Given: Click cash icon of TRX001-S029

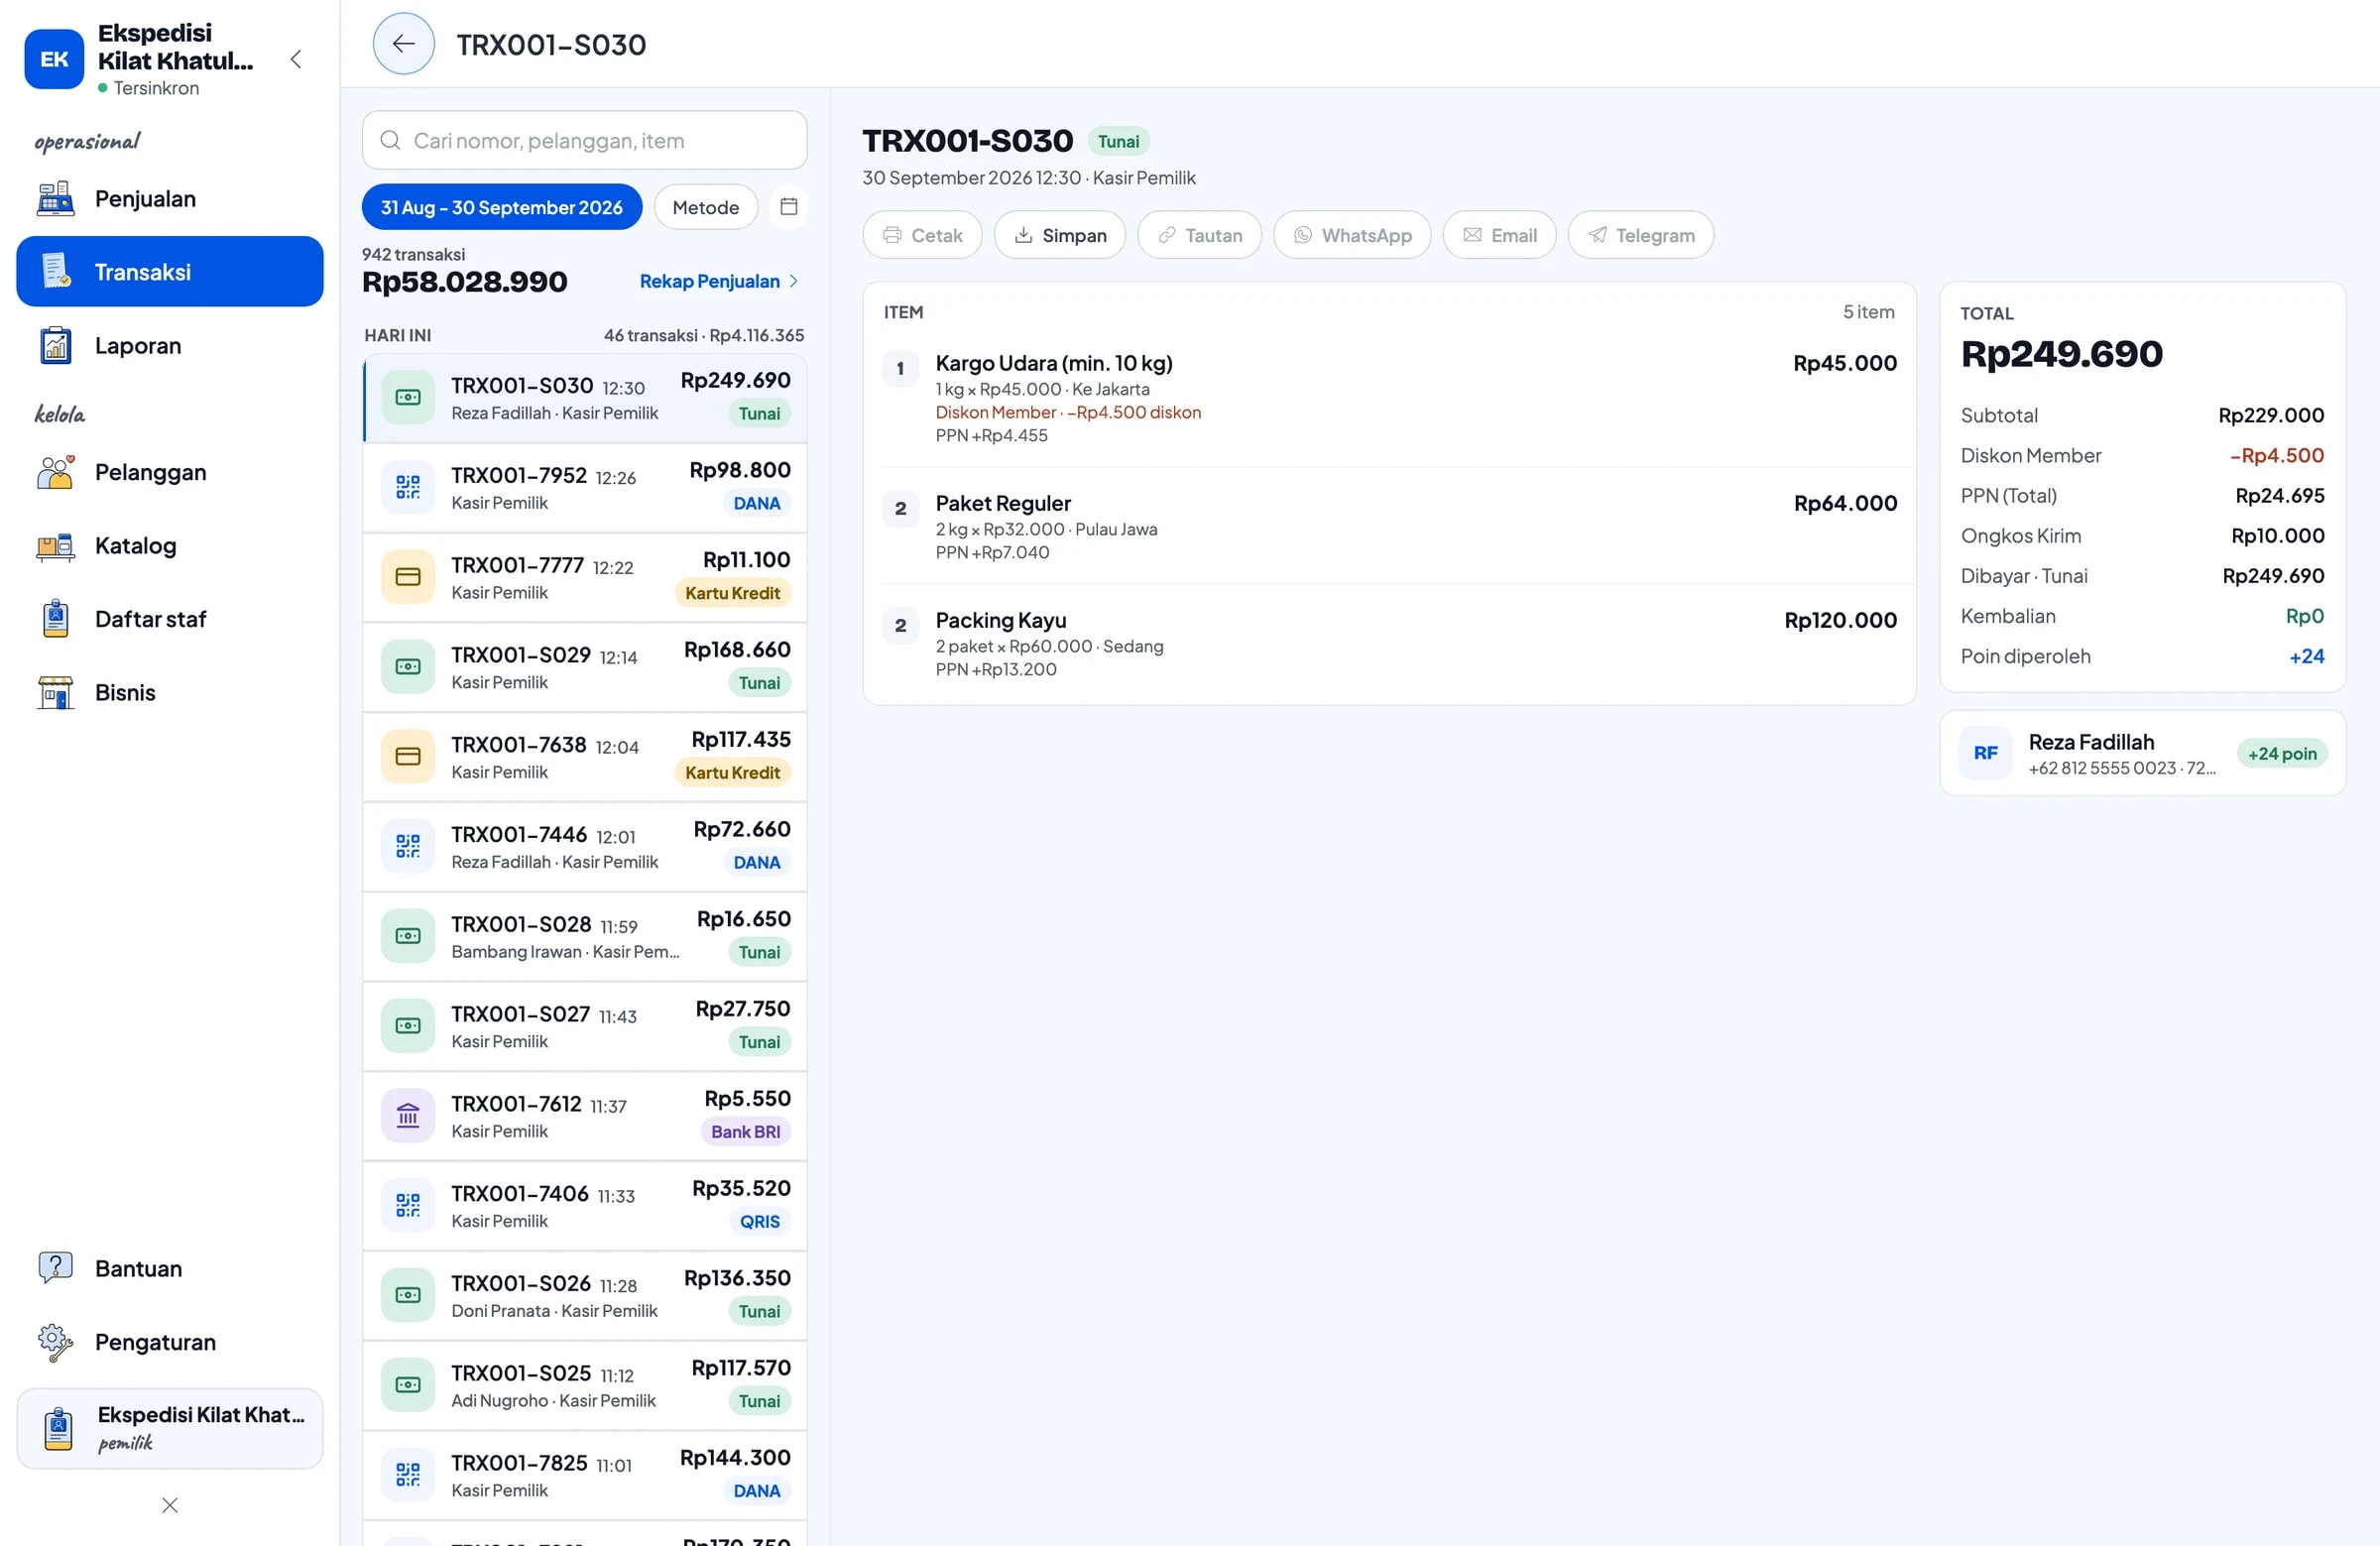Looking at the screenshot, I should [408, 667].
